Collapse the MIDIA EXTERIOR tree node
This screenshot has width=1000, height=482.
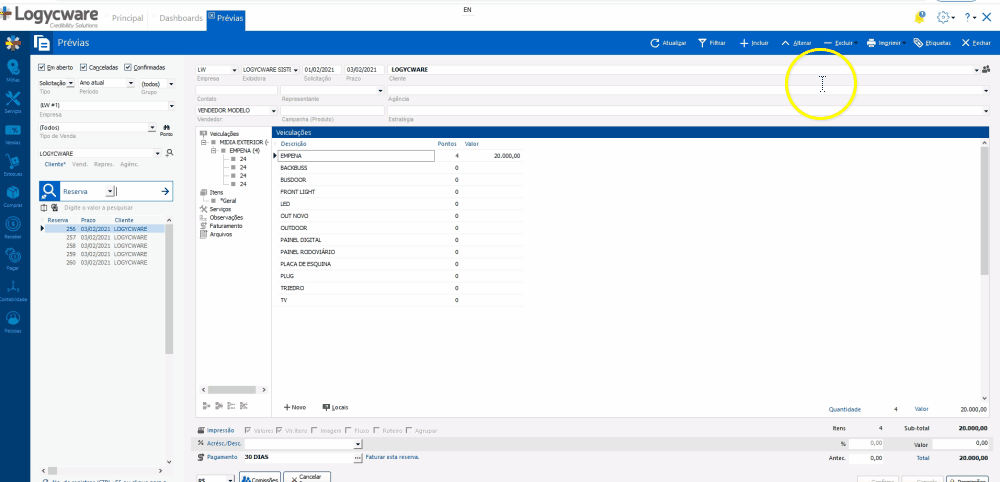click(203, 142)
